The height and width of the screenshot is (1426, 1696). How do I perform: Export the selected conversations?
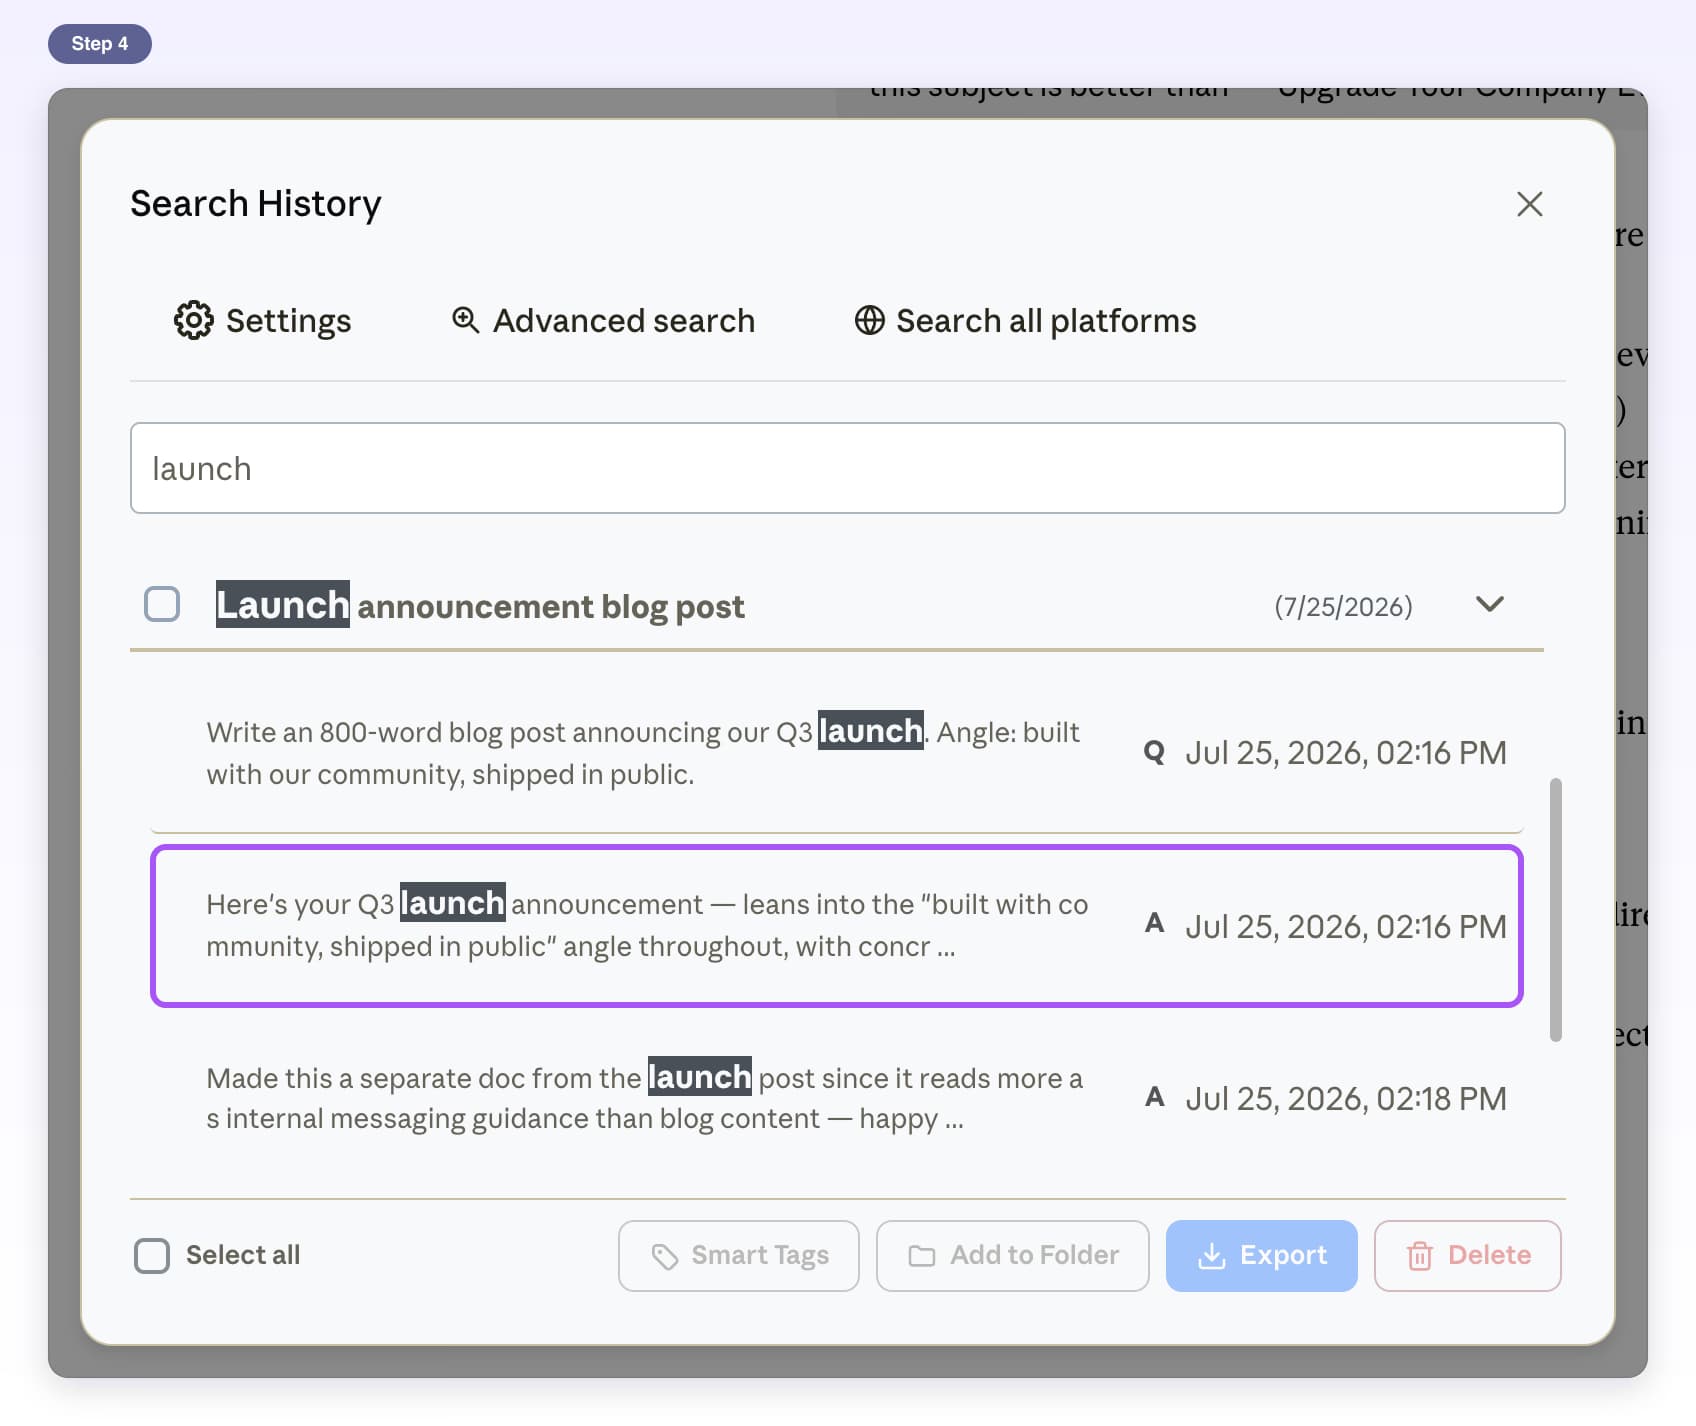tap(1262, 1256)
